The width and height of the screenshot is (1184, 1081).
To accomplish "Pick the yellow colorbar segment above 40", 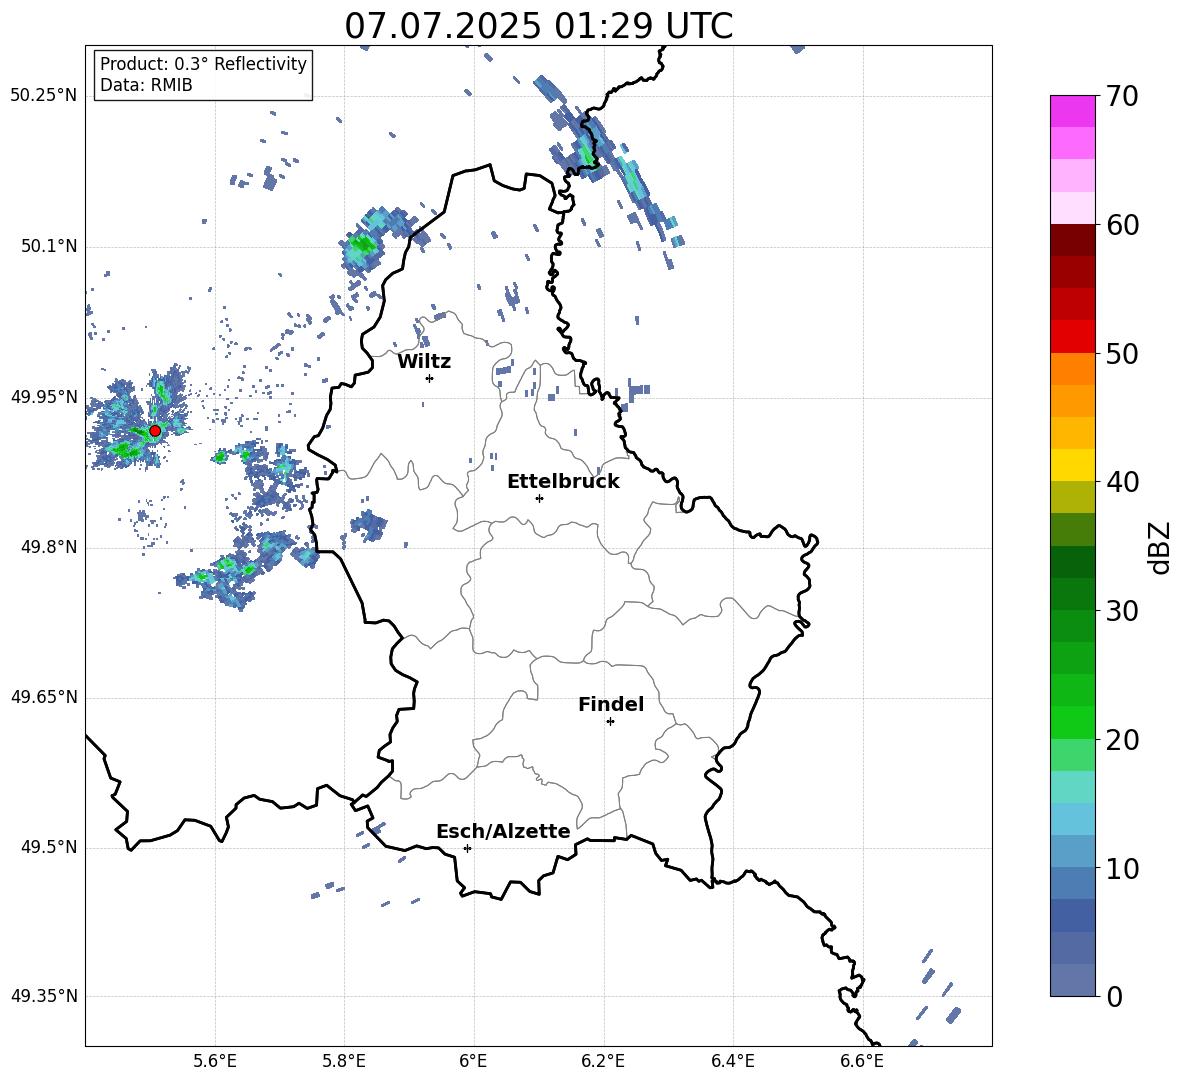I will (x=1073, y=465).
